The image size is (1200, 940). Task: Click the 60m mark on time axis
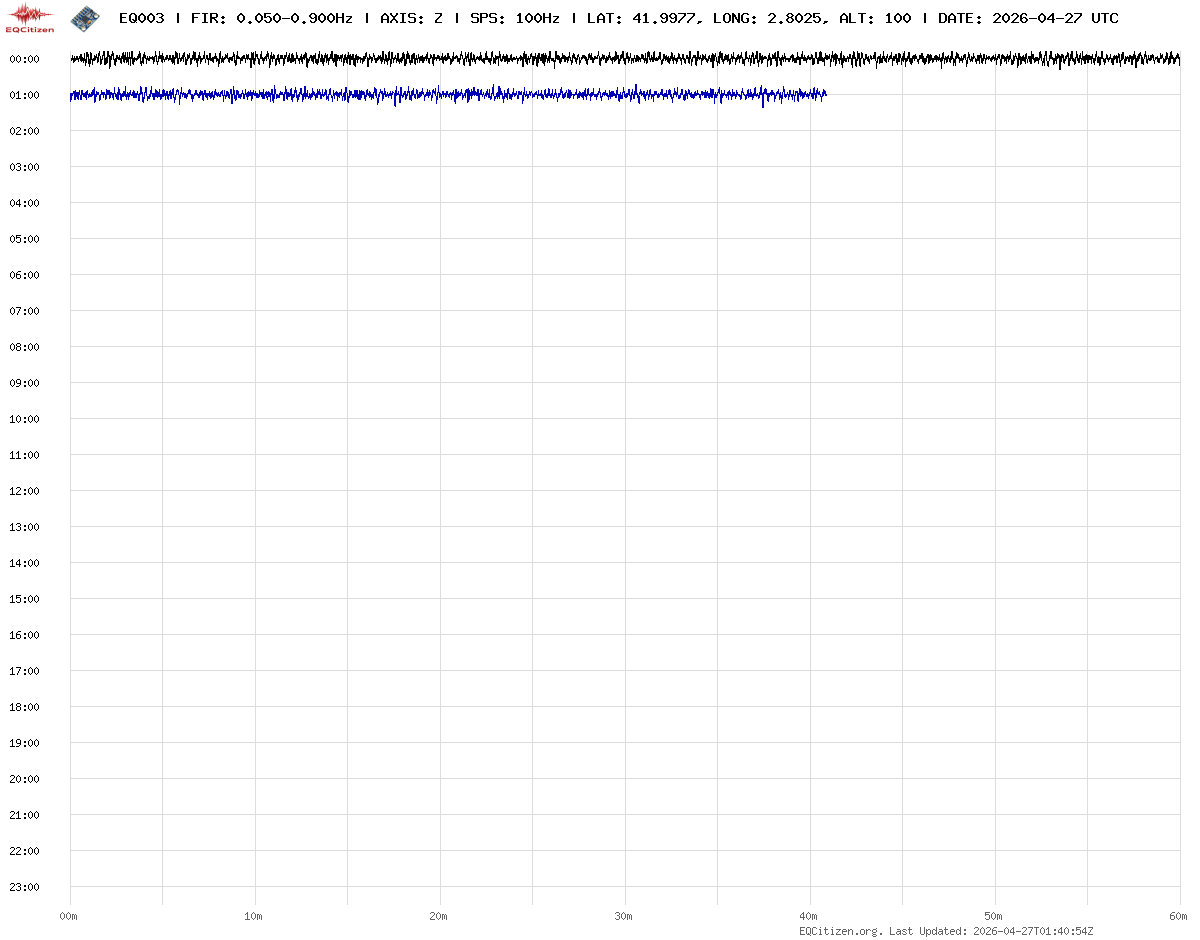coord(1179,916)
